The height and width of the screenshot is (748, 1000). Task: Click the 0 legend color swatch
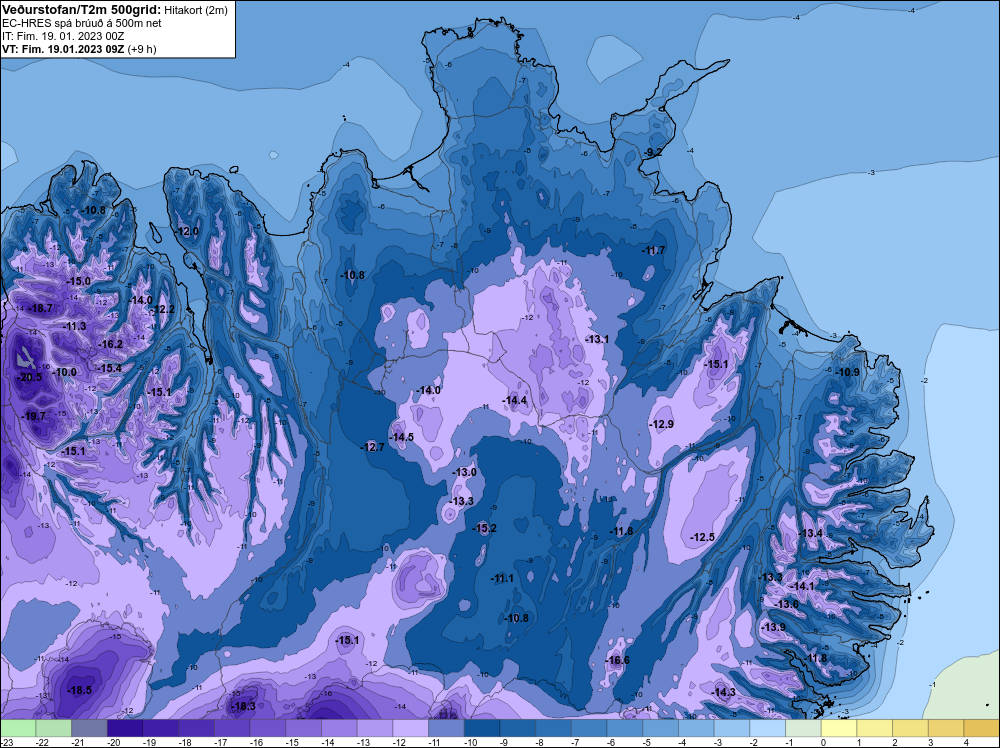[x=839, y=728]
